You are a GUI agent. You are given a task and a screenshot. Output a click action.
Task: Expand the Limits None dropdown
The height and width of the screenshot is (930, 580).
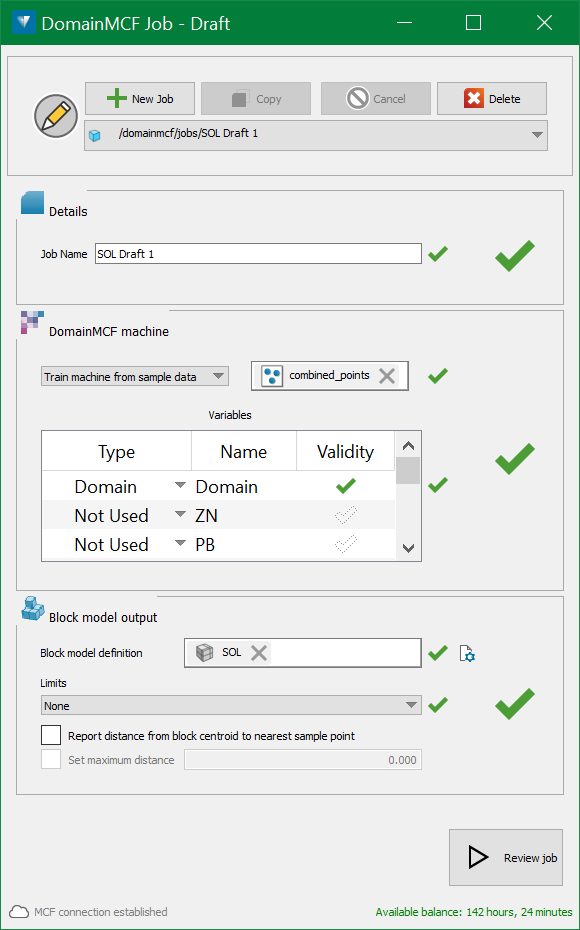231,705
